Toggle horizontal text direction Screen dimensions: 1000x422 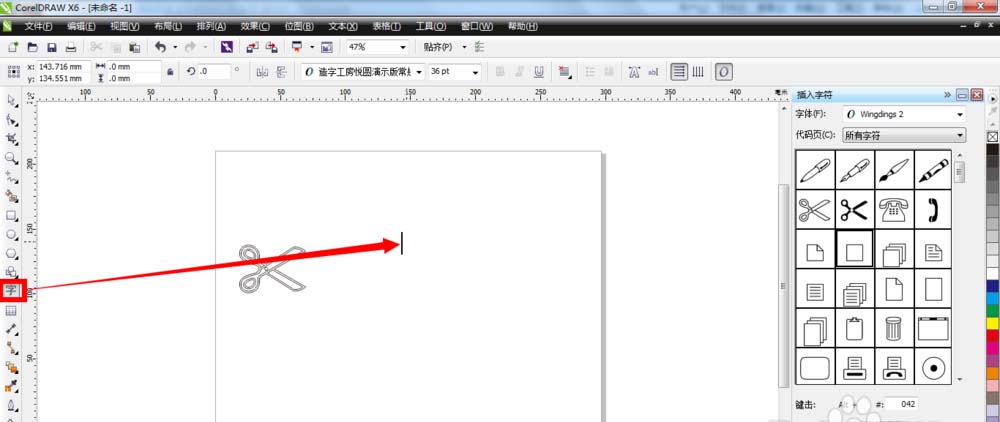[x=679, y=72]
